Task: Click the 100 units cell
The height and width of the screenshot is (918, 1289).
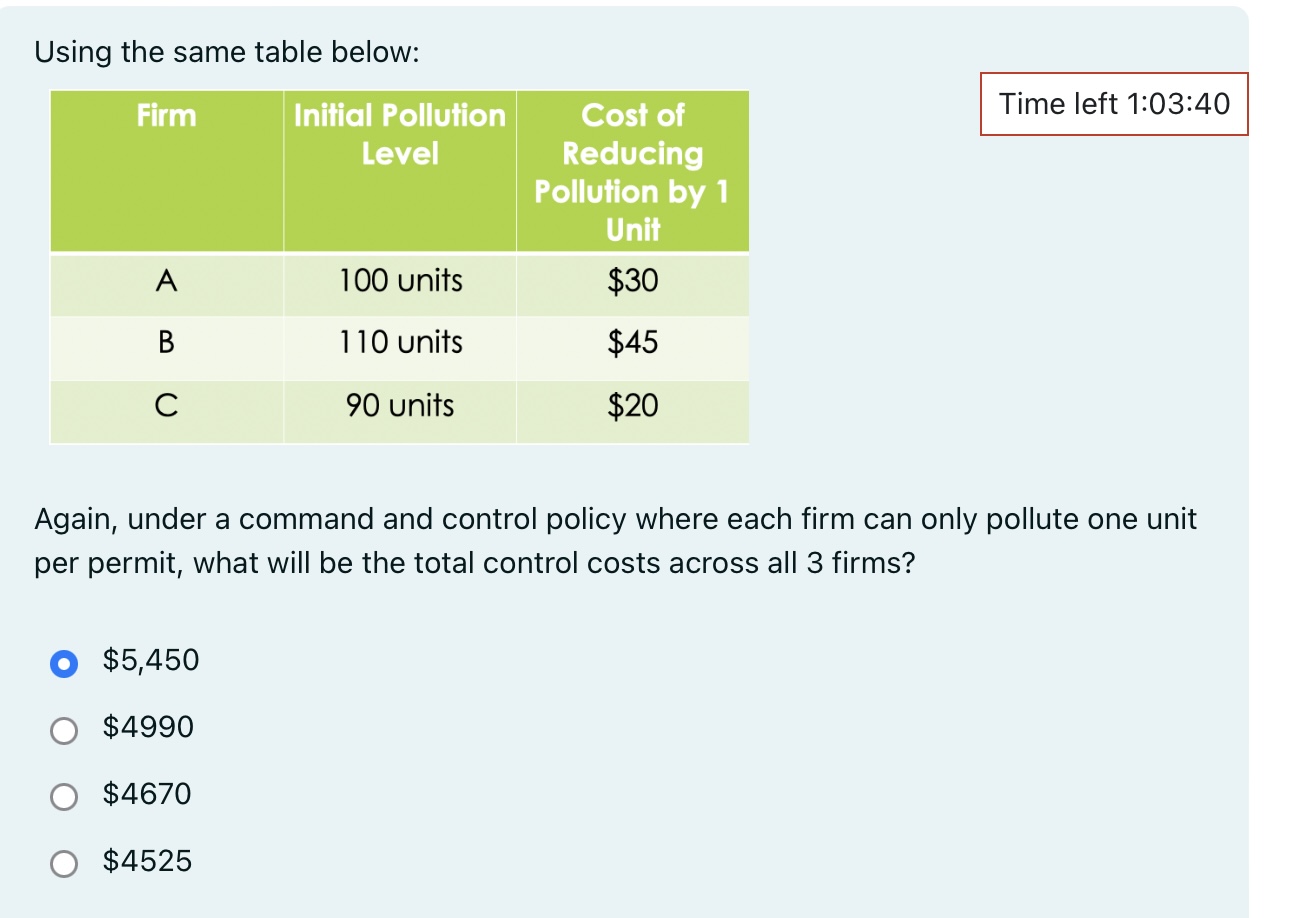Action: click(x=399, y=281)
